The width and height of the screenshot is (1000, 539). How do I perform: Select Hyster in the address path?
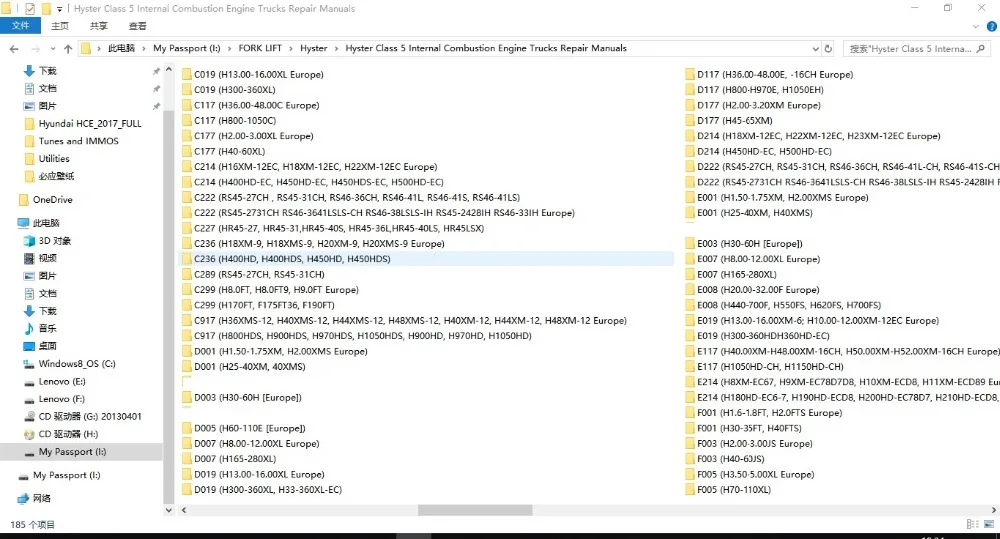tap(313, 48)
